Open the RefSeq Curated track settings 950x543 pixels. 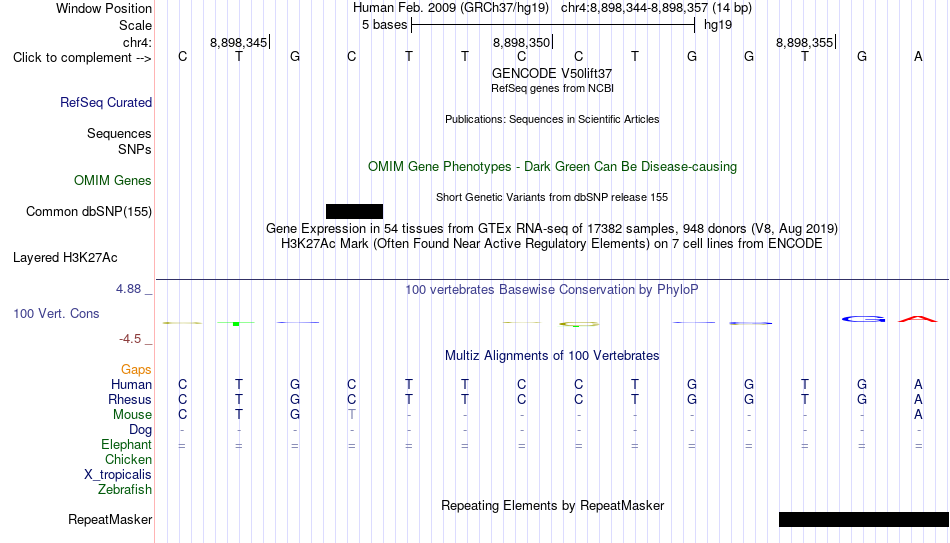[x=106, y=102]
